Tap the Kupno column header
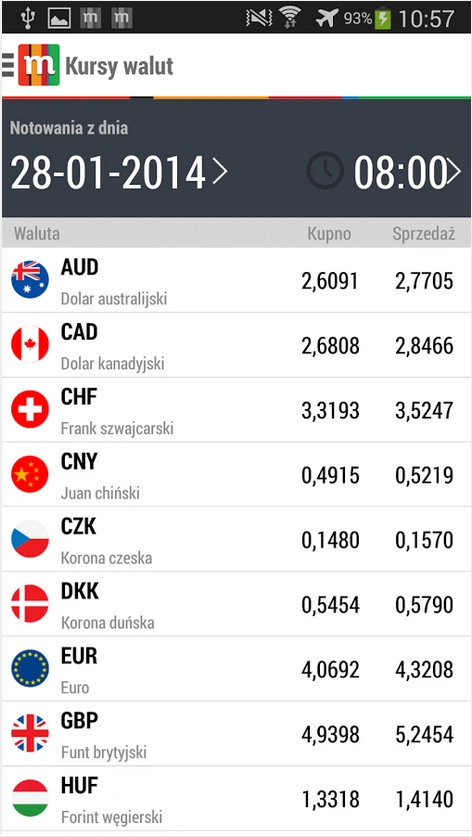 click(329, 234)
